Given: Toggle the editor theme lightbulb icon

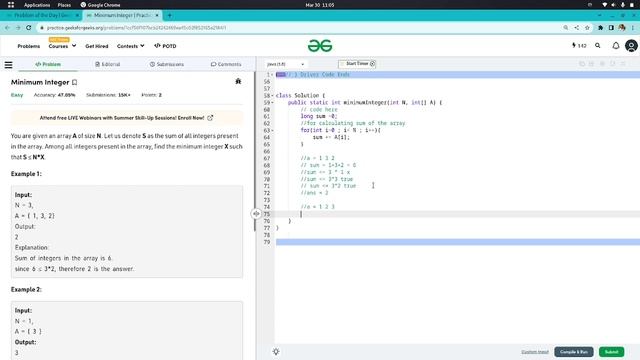Looking at the screenshot, I should pyautogui.click(x=276, y=351).
